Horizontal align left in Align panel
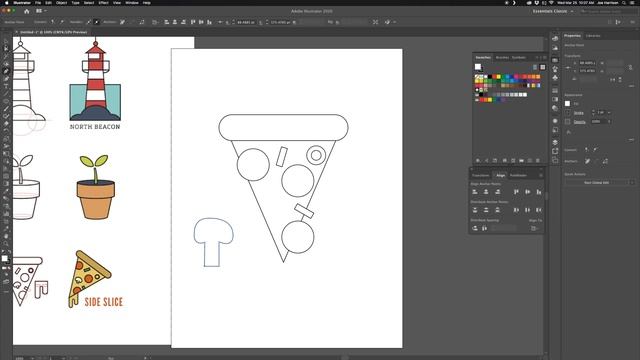This screenshot has height=360, width=640. pos(475,192)
